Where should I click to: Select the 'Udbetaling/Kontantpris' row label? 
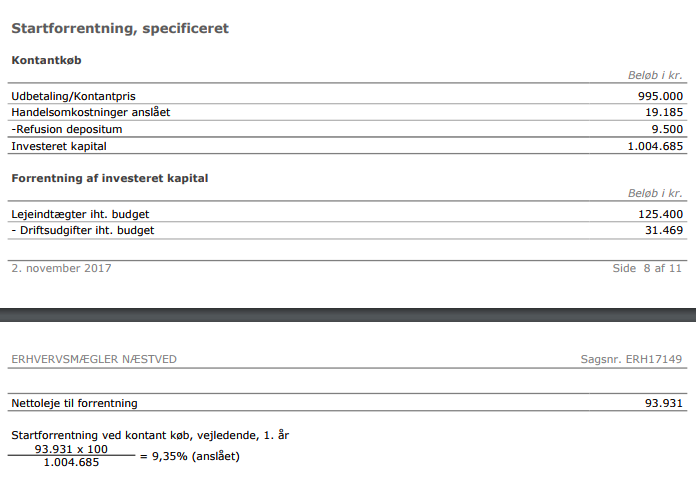coord(72,96)
